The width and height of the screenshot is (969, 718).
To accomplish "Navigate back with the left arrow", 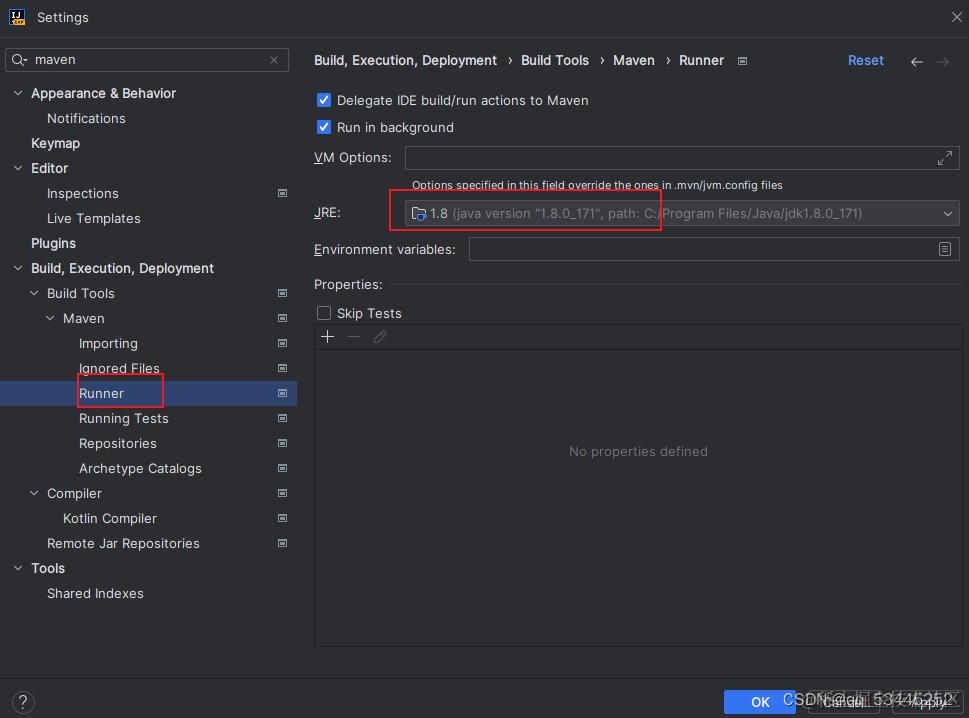I will click(917, 62).
